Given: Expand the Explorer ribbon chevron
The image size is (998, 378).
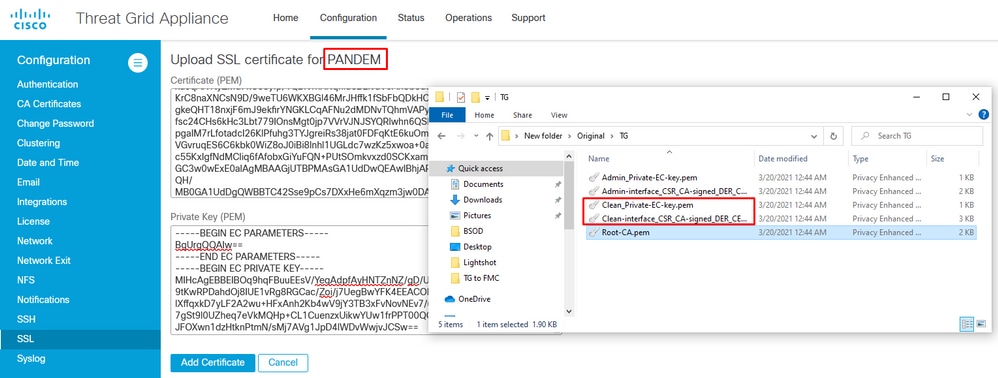Looking at the screenshot, I should click(x=969, y=115).
